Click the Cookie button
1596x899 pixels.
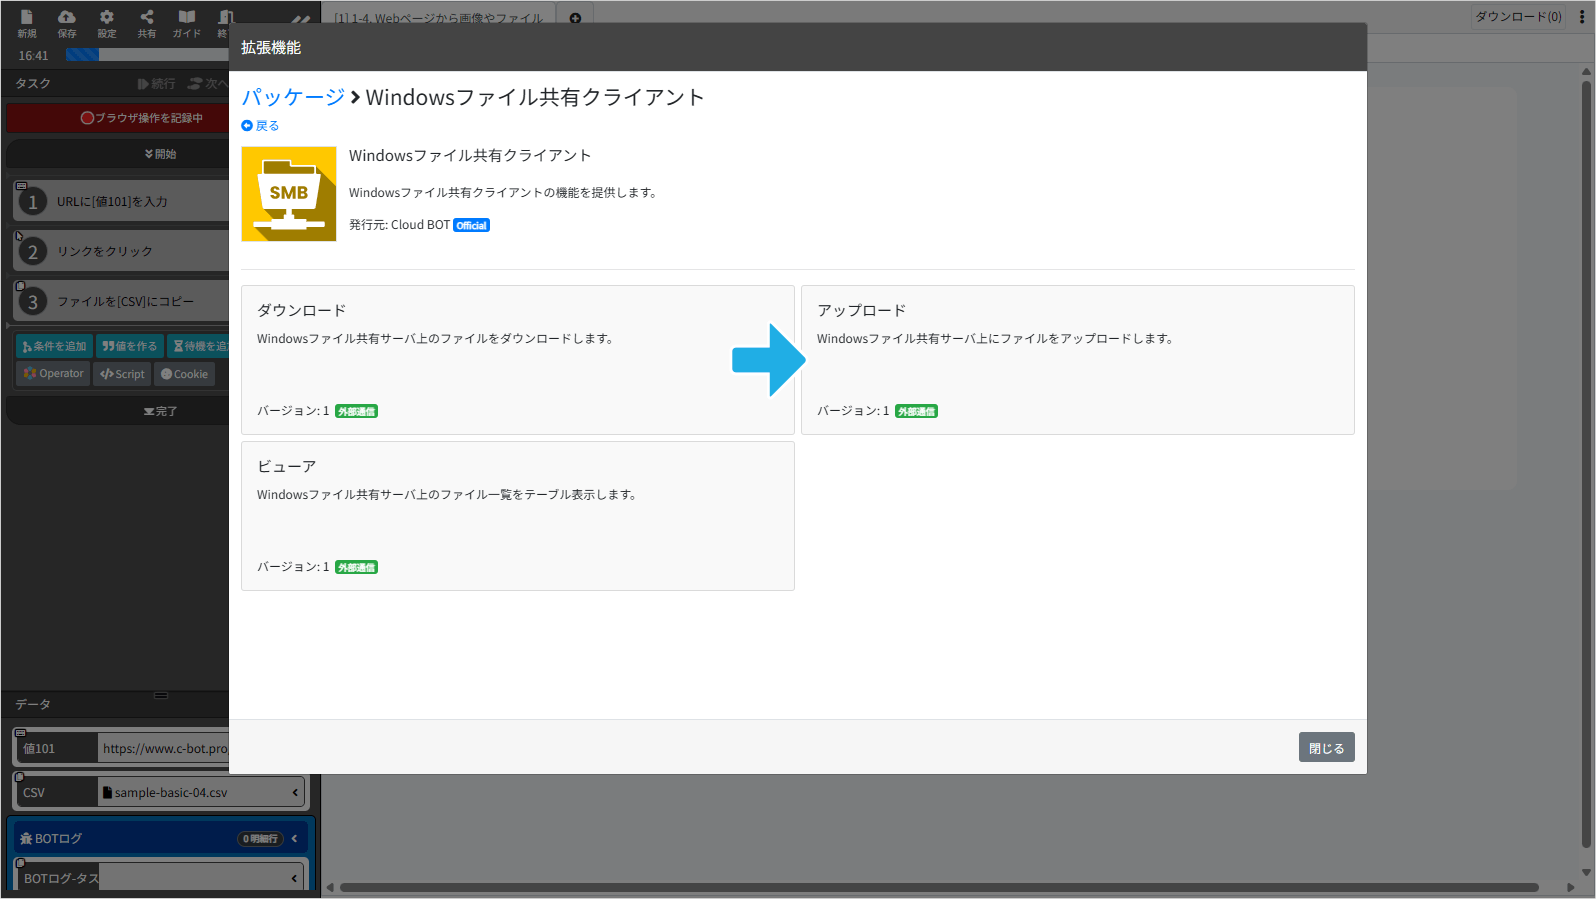(184, 374)
